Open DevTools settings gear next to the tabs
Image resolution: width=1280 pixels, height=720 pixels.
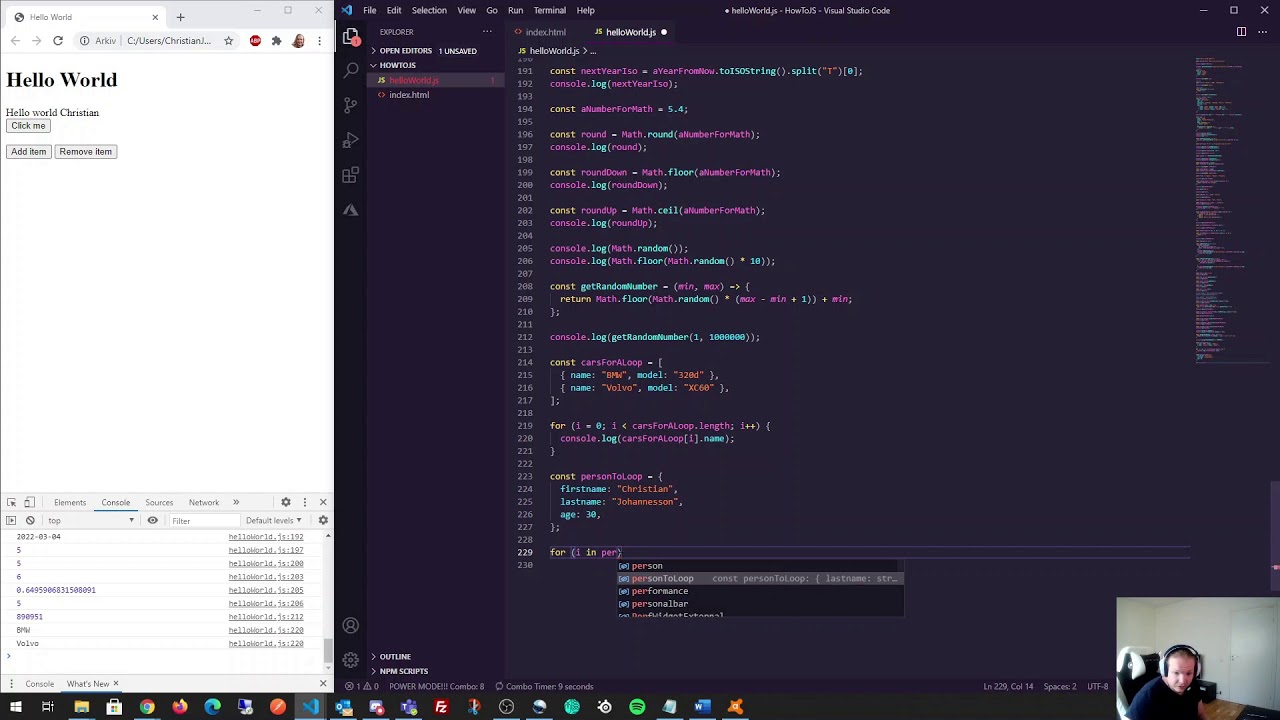pyautogui.click(x=285, y=502)
